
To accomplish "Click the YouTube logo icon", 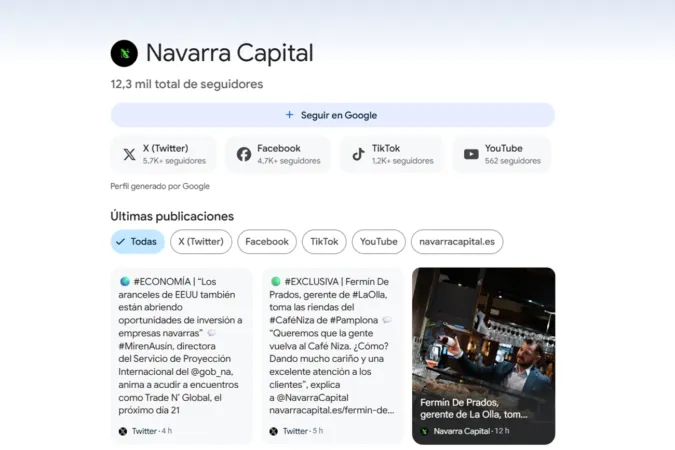I will point(471,154).
